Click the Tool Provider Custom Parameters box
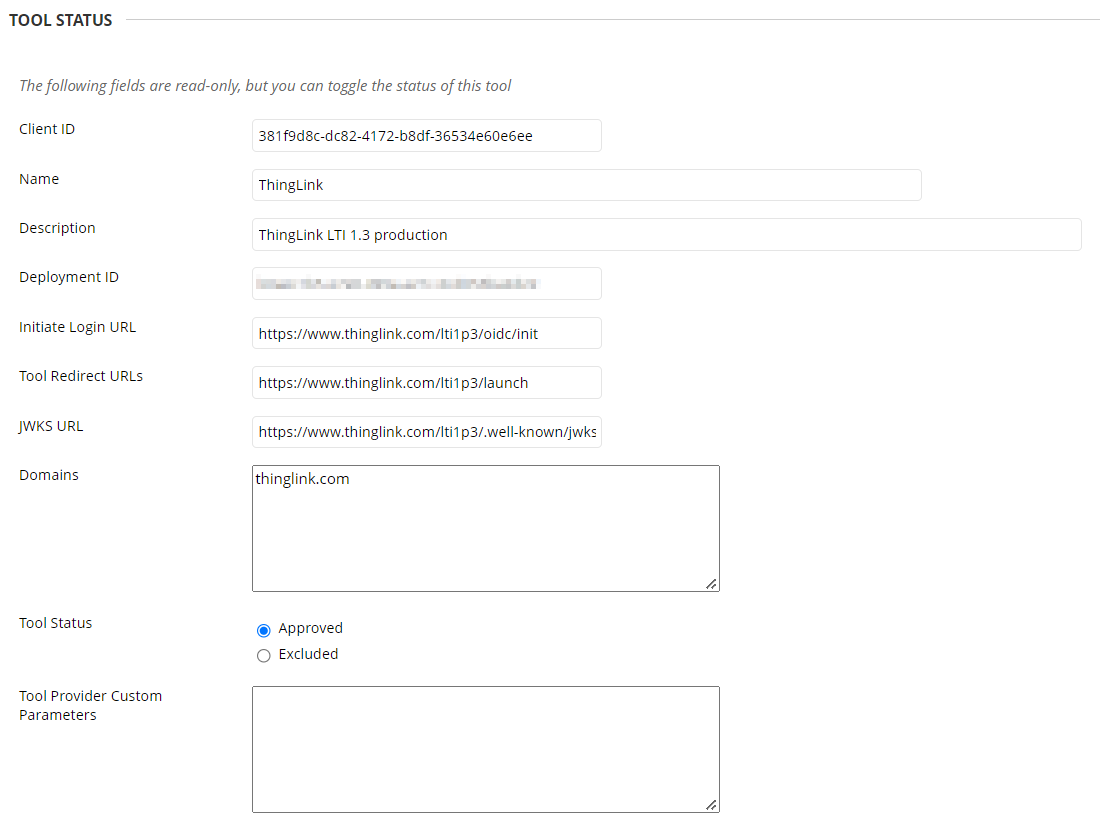1100x820 pixels. pyautogui.click(x=485, y=749)
